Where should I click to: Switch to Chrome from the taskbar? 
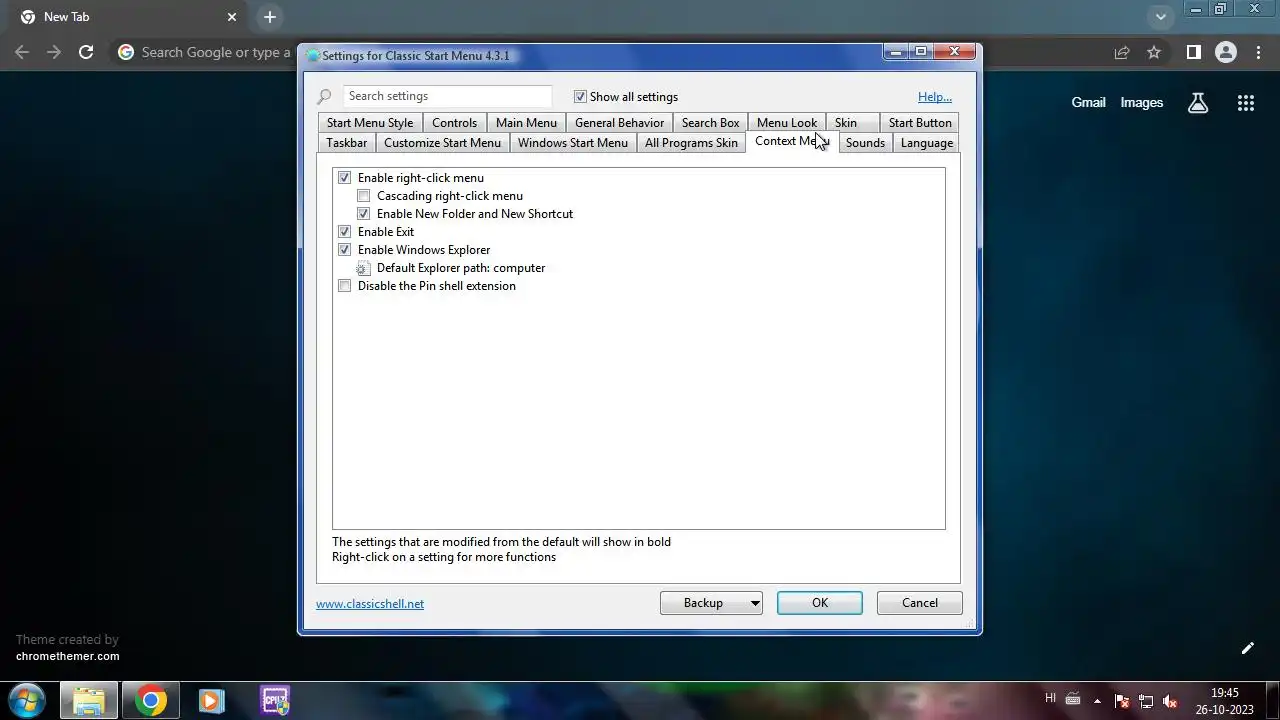151,700
